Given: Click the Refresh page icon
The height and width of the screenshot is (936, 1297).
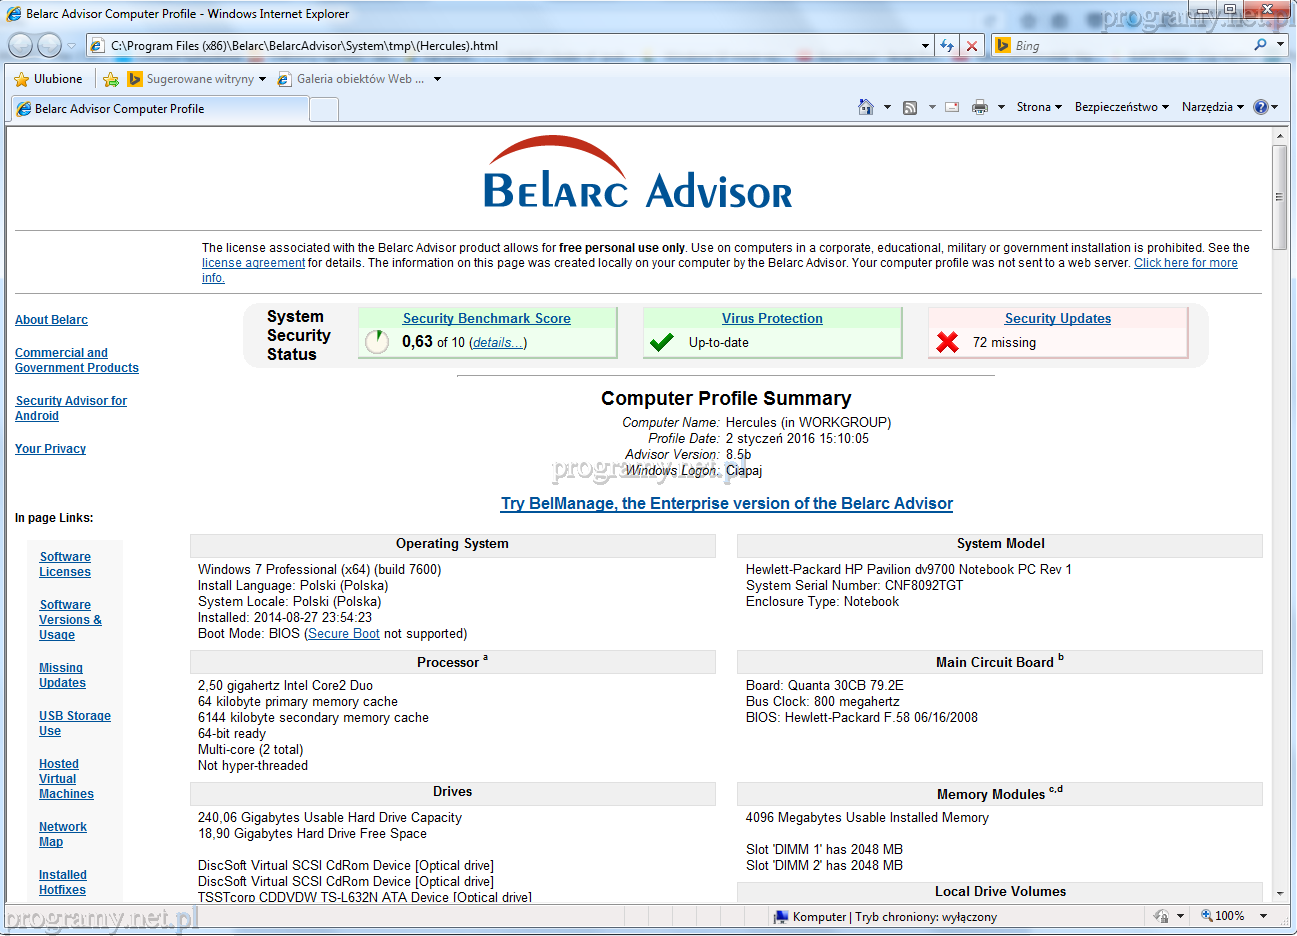Looking at the screenshot, I should (x=946, y=46).
